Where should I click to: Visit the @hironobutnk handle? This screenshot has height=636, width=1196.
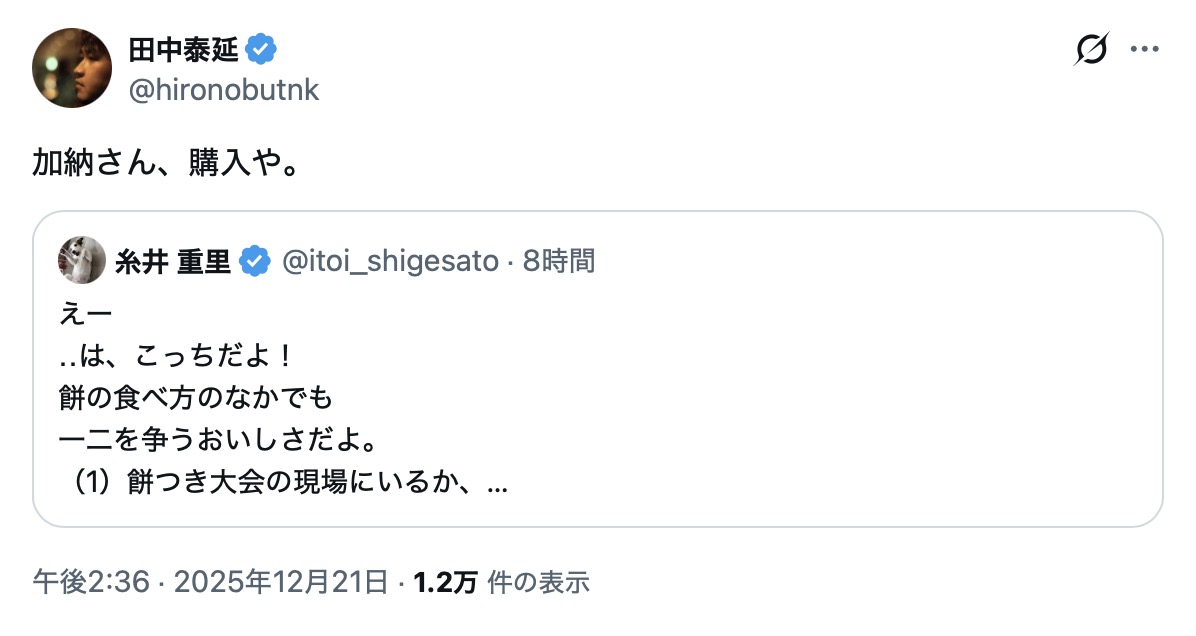point(224,90)
